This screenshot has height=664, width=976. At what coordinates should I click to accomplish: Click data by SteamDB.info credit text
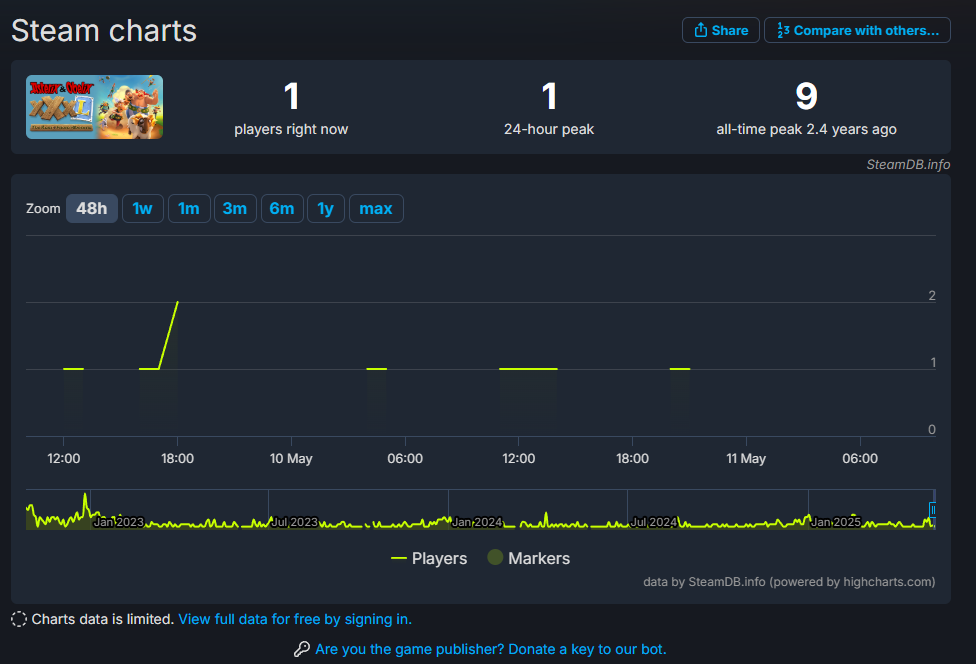(x=789, y=582)
